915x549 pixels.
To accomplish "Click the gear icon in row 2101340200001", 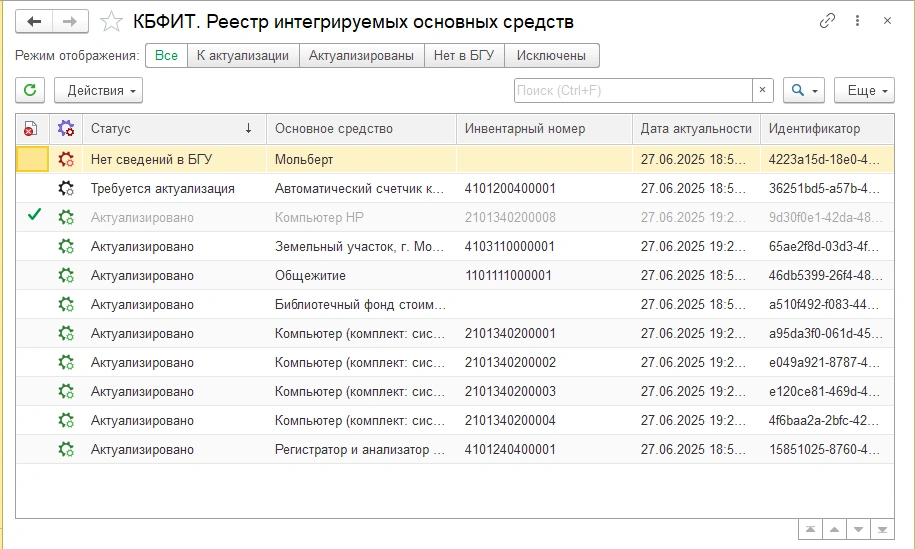I will coord(66,333).
